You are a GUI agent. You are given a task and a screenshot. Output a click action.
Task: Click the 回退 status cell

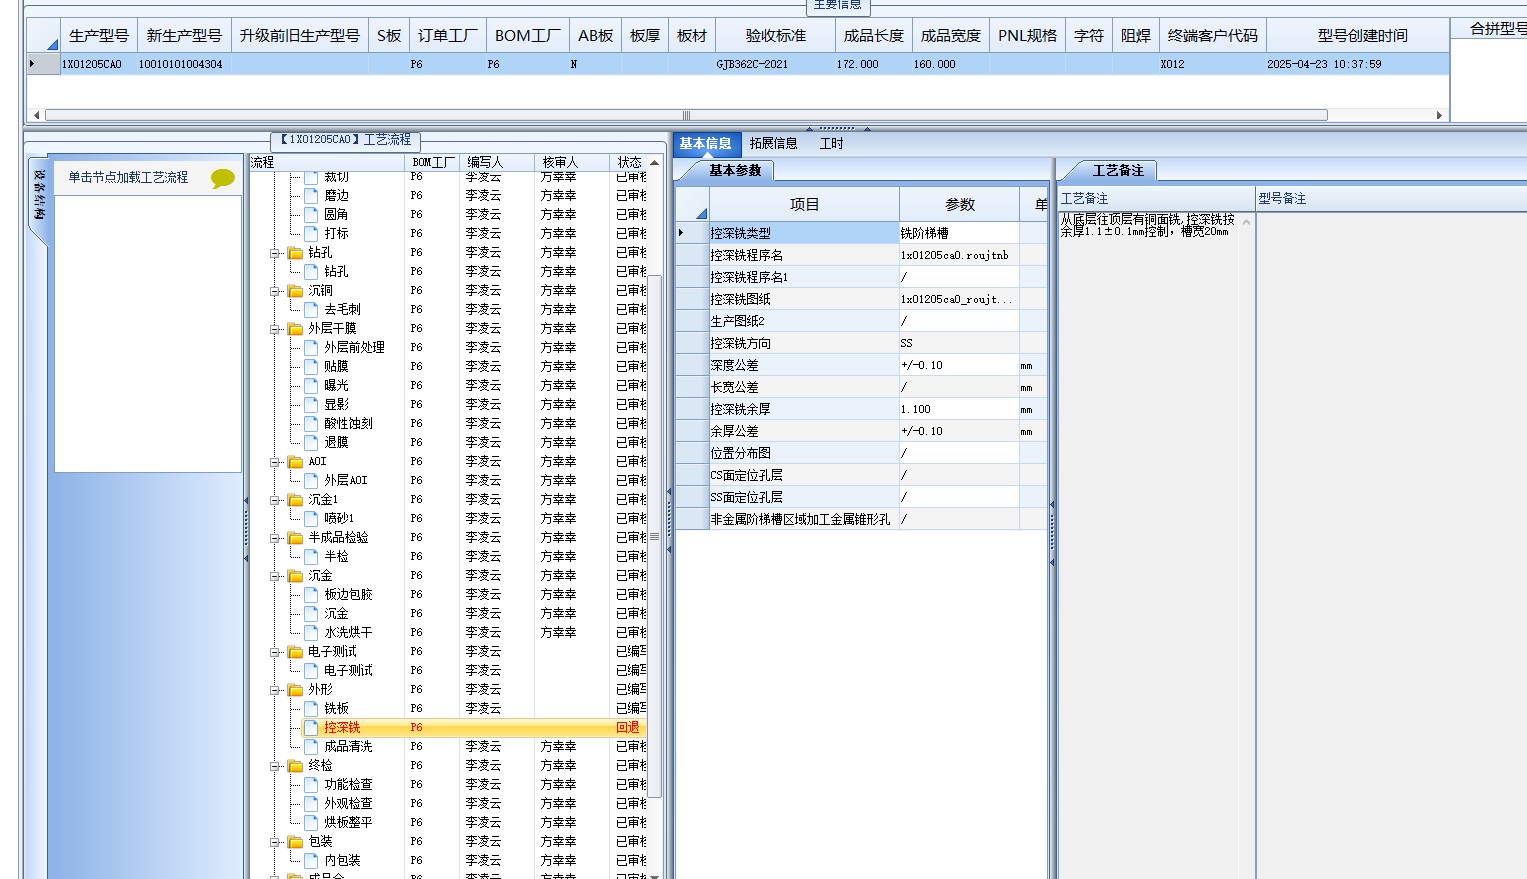click(629, 728)
